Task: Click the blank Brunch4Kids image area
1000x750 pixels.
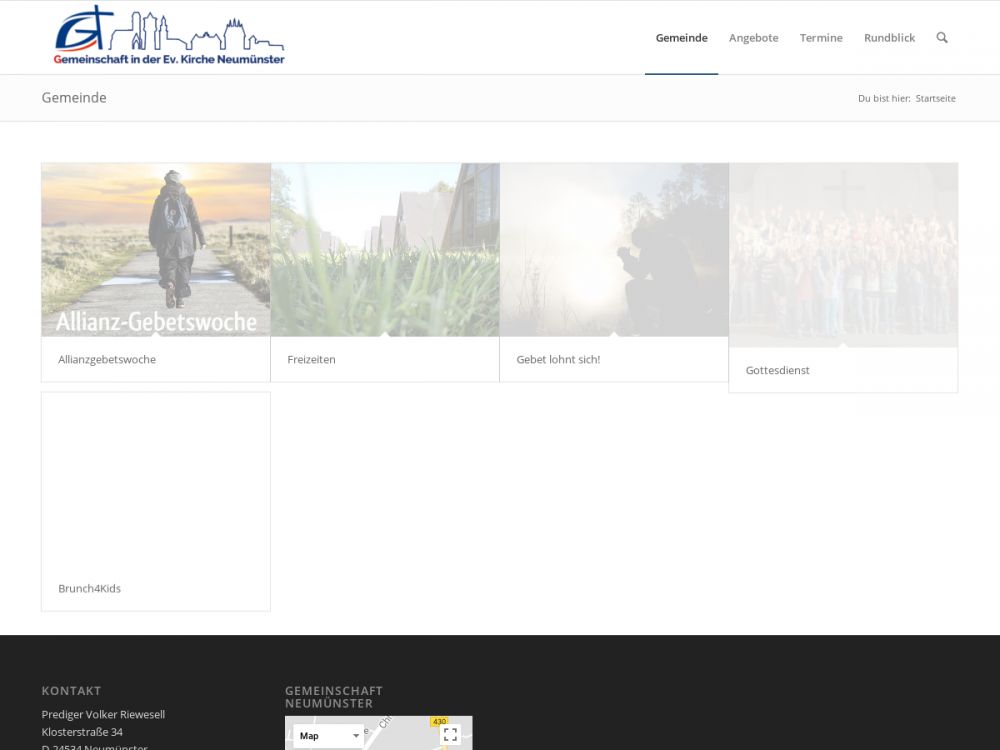Action: click(x=156, y=479)
